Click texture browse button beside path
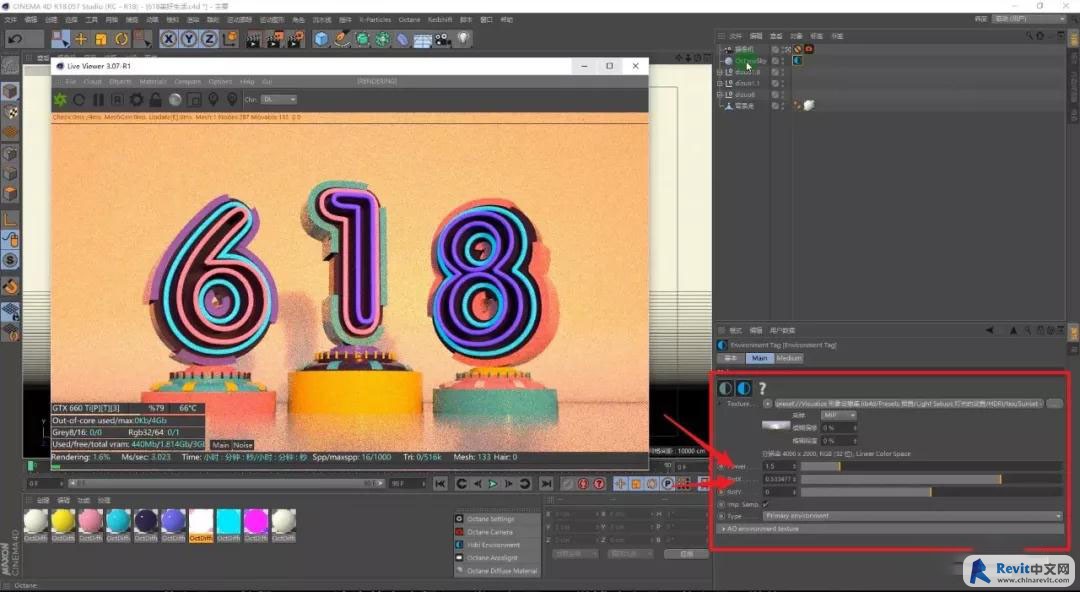1080x592 pixels. [x=1054, y=404]
